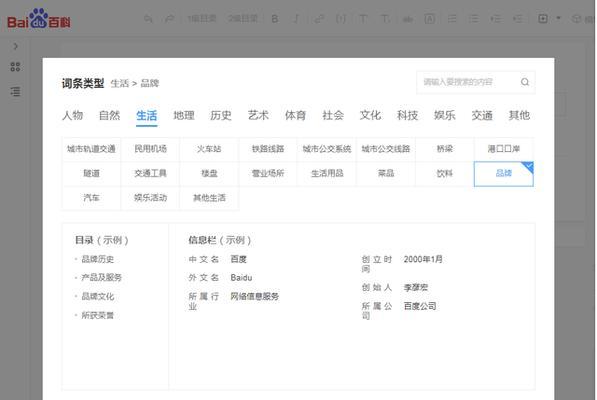Choose the 菜品 entry type
The height and width of the screenshot is (400, 597).
[x=386, y=174]
